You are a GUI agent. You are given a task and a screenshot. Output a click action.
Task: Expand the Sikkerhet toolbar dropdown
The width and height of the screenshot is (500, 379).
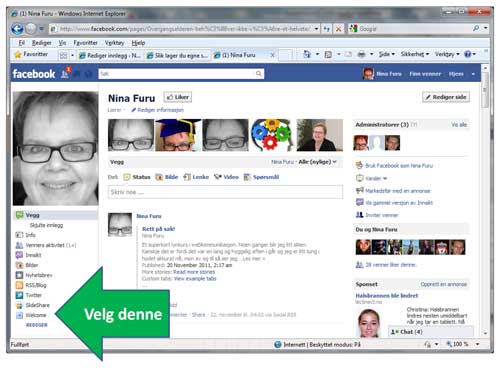[415, 54]
